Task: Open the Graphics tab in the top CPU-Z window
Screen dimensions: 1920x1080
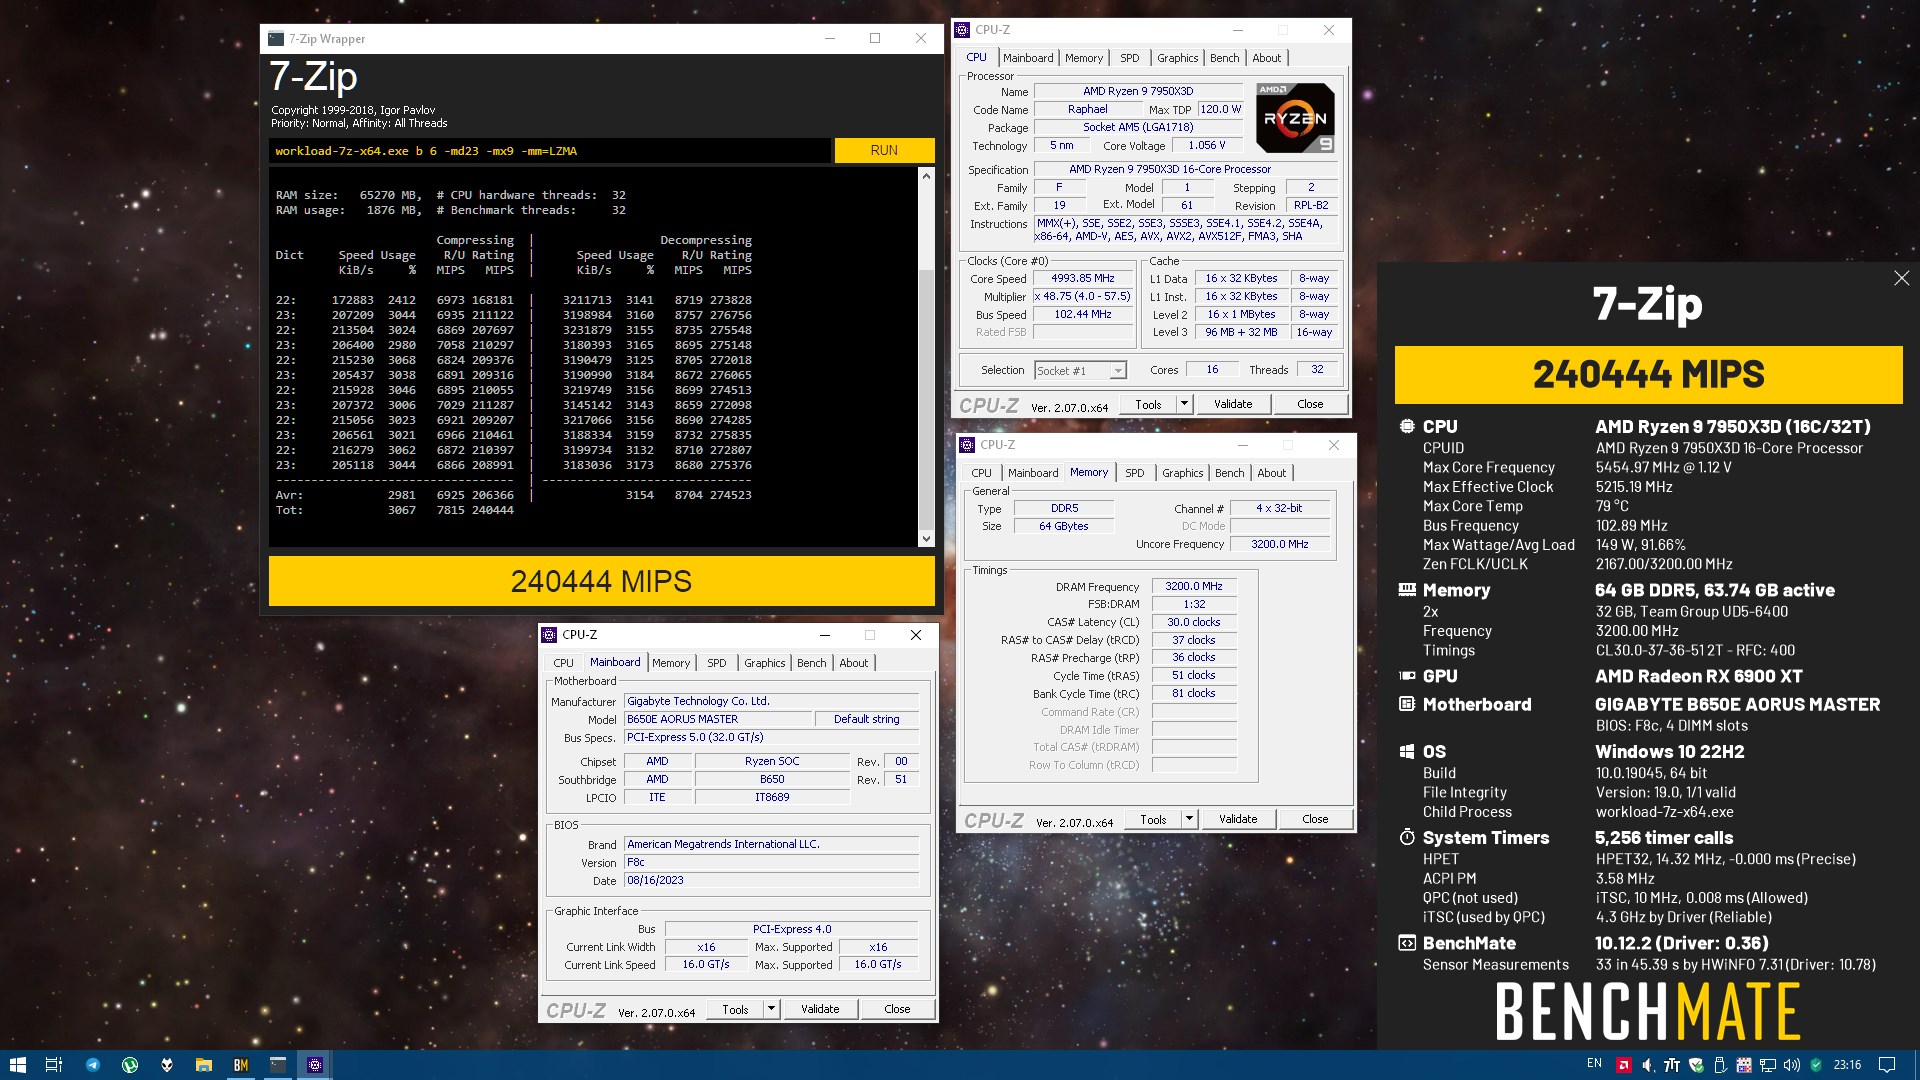Action: click(x=1177, y=58)
